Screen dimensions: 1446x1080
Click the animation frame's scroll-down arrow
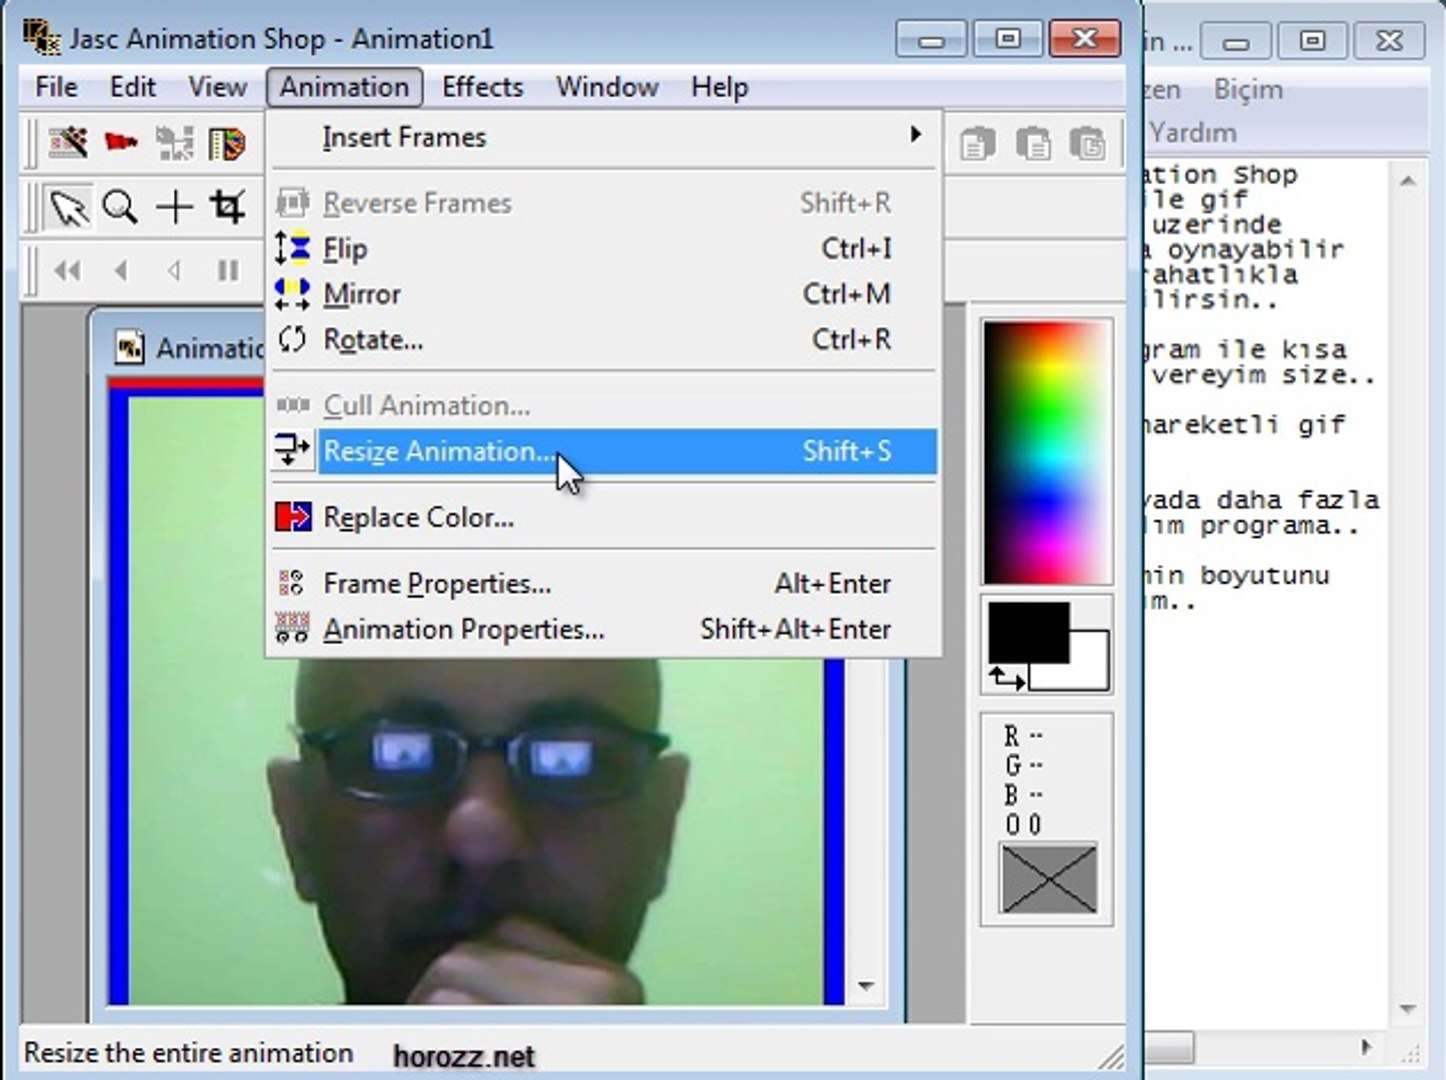click(x=866, y=986)
